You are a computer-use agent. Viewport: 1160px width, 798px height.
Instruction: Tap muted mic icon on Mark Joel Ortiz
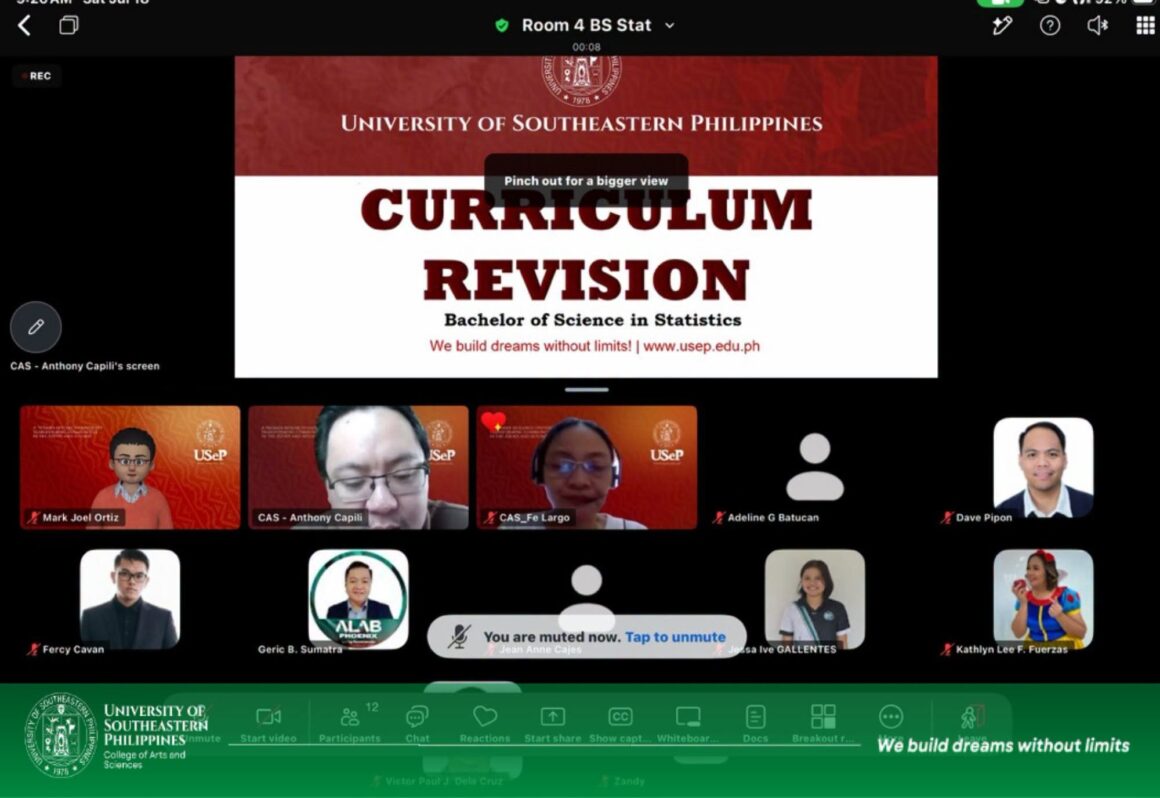coord(33,518)
